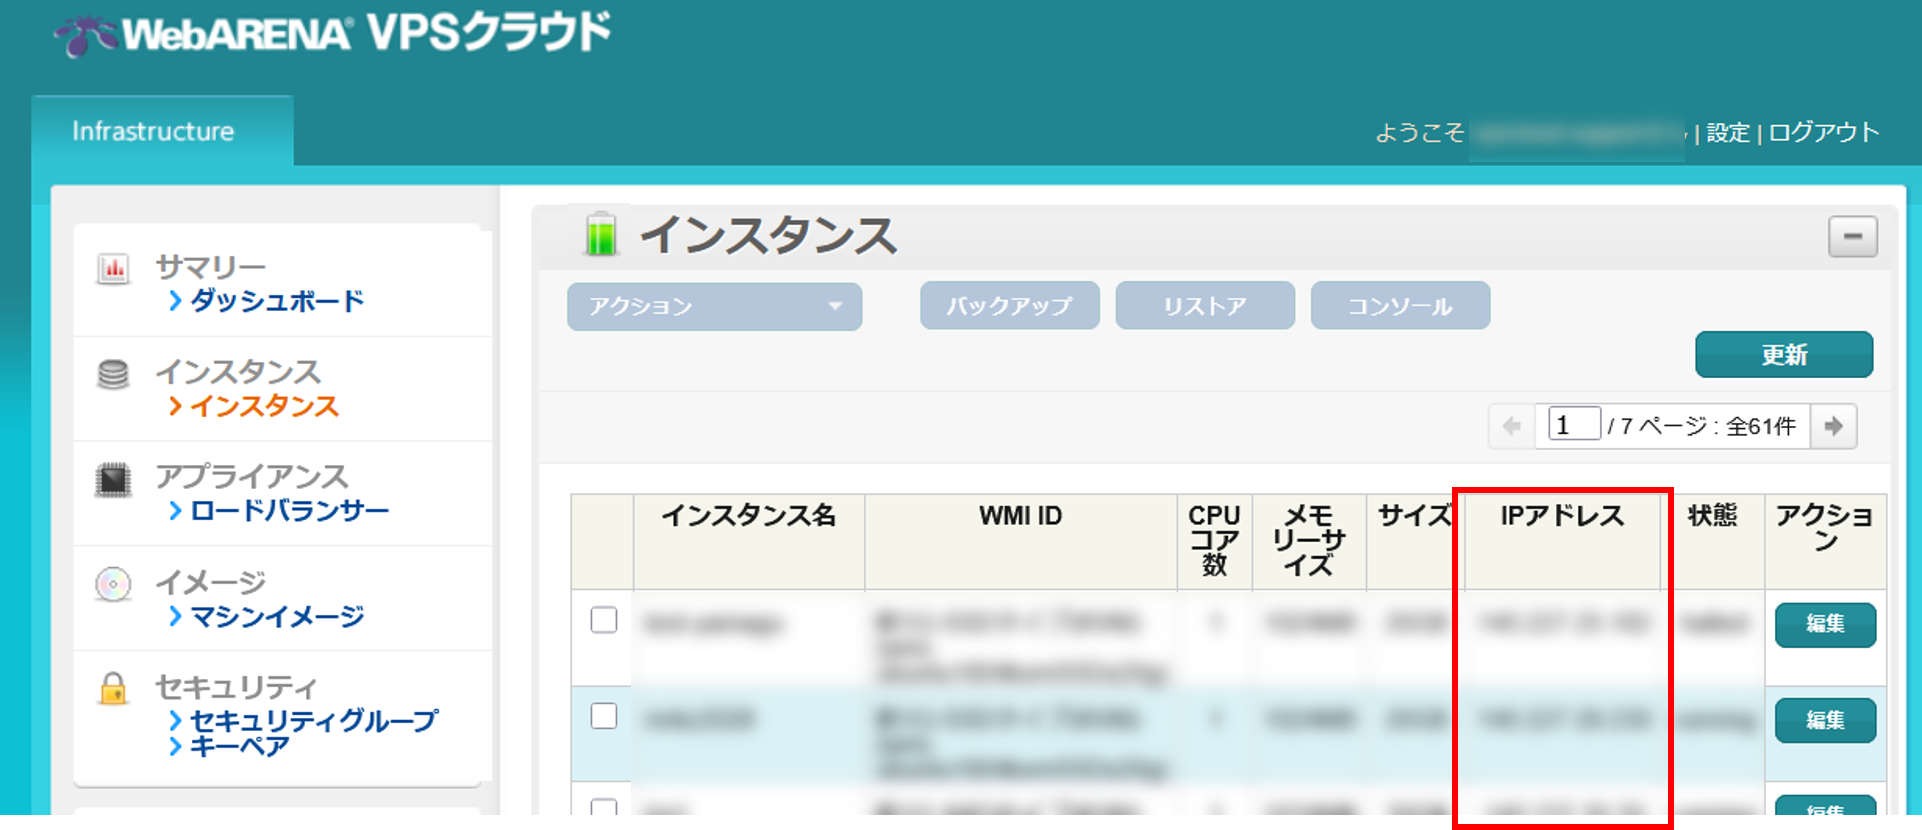Click the page number input field
The width and height of the screenshot is (1922, 830).
click(1574, 425)
